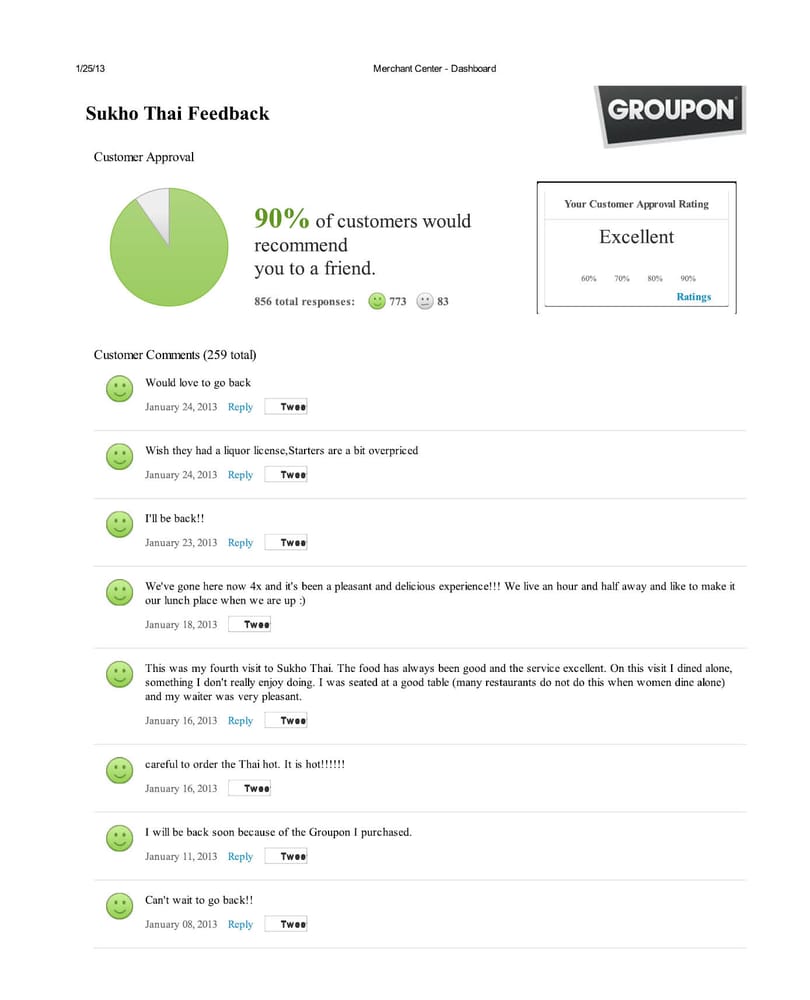Open the Ratings link in approval box
This screenshot has width=810, height=1000.
click(x=693, y=297)
